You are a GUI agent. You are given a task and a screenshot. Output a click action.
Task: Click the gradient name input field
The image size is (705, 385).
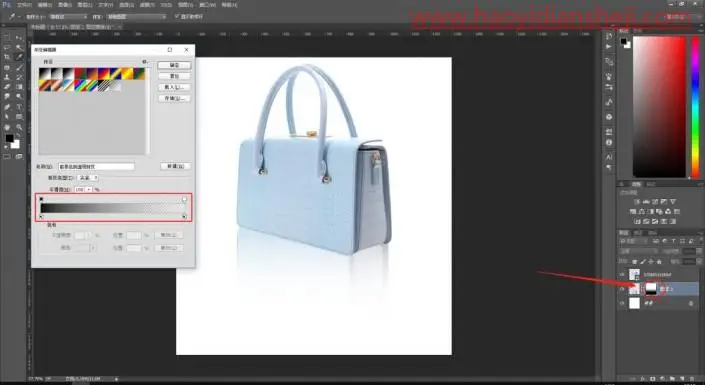96,166
